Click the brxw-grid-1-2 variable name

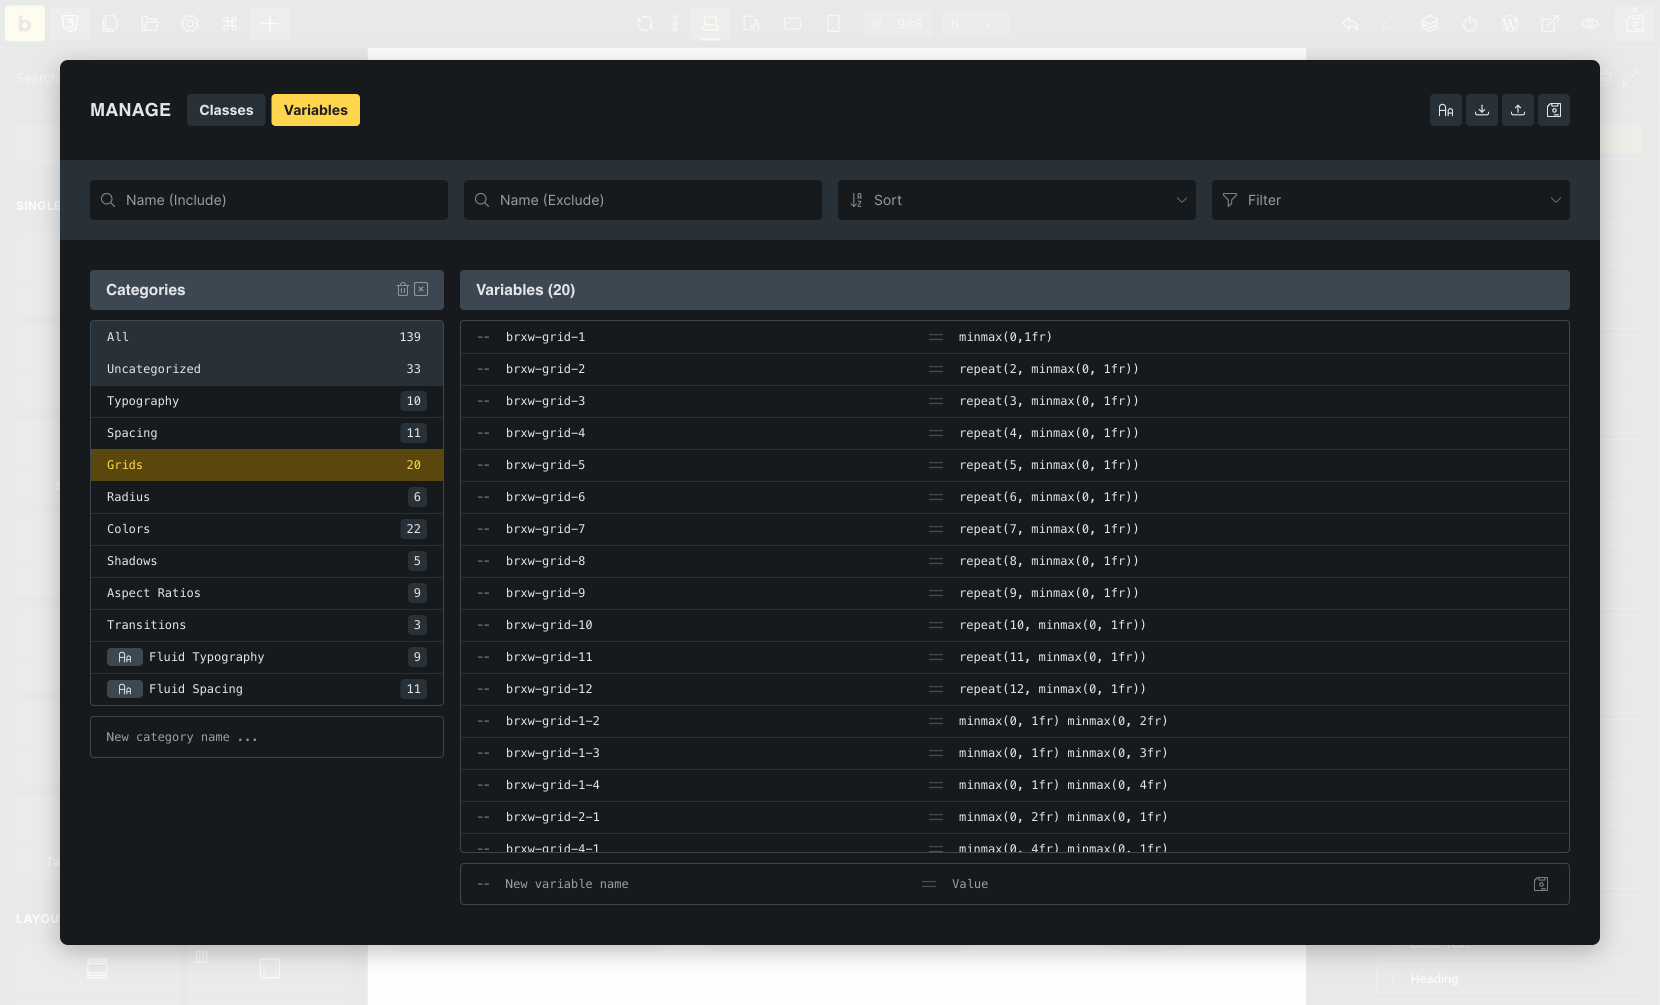click(552, 721)
